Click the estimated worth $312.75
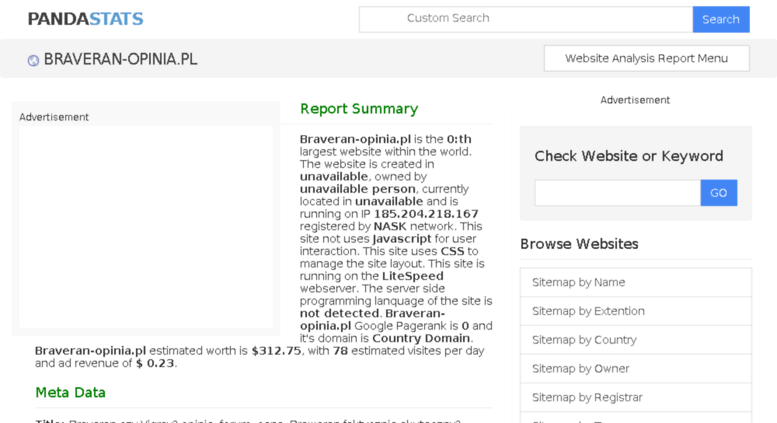This screenshot has width=777, height=423. coord(276,351)
